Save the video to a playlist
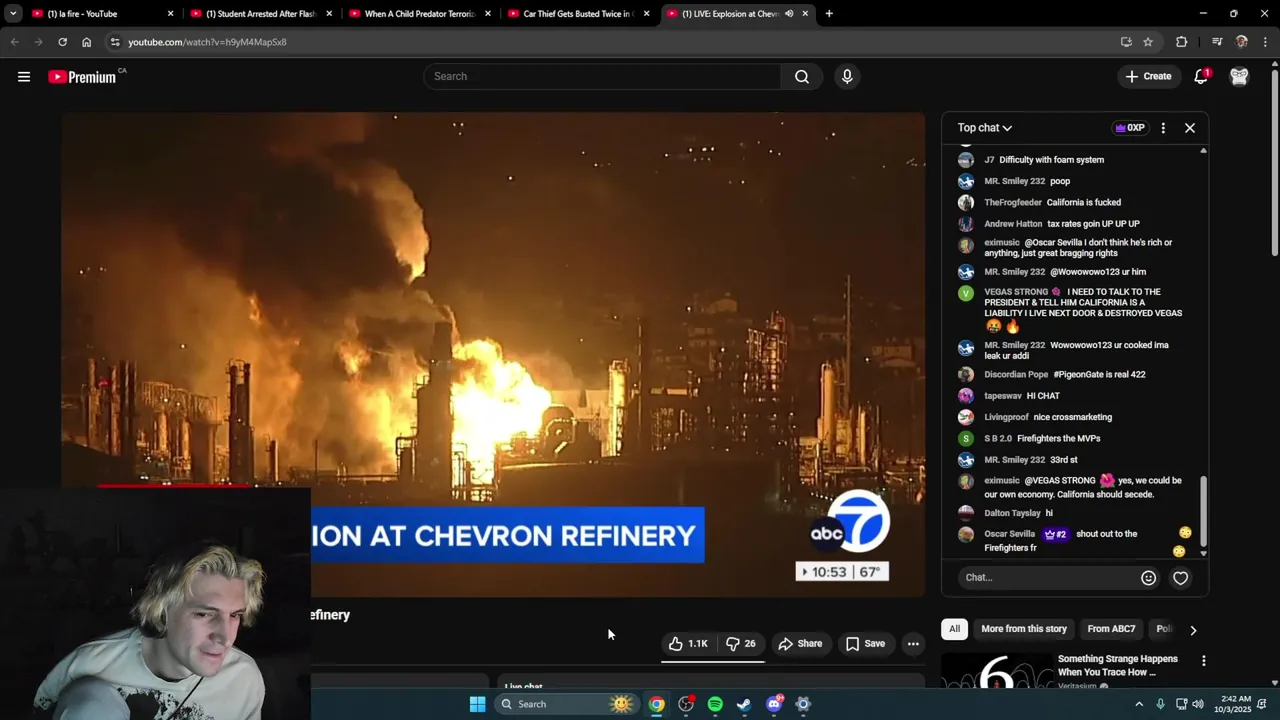Image resolution: width=1280 pixels, height=720 pixels. pyautogui.click(x=866, y=644)
